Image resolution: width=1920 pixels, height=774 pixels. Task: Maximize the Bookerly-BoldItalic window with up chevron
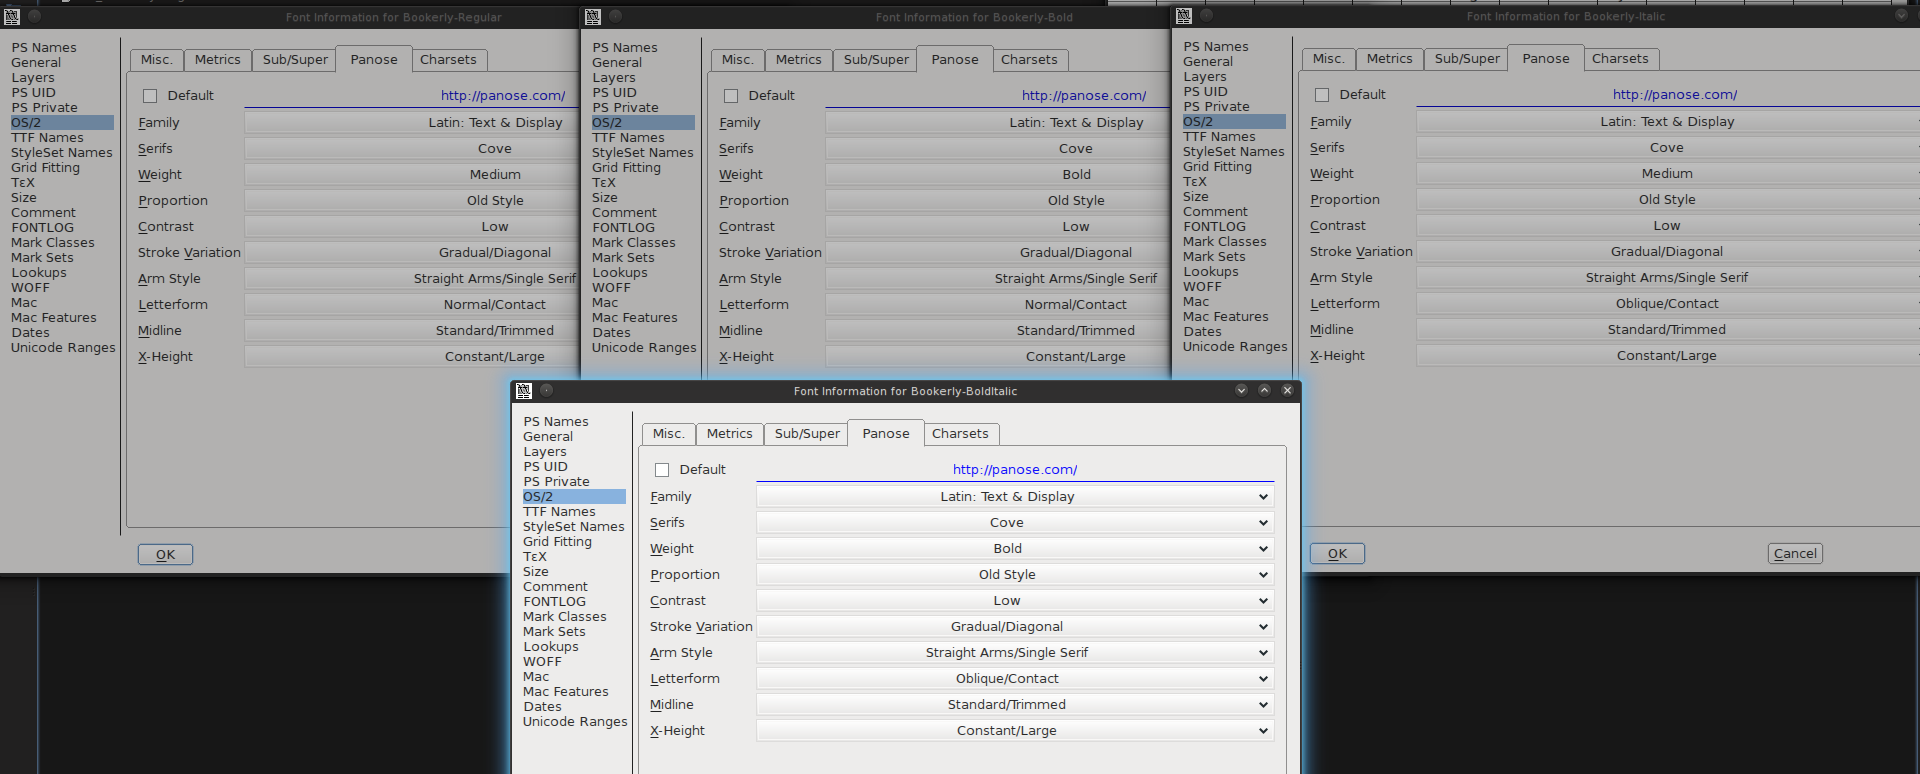pos(1264,390)
